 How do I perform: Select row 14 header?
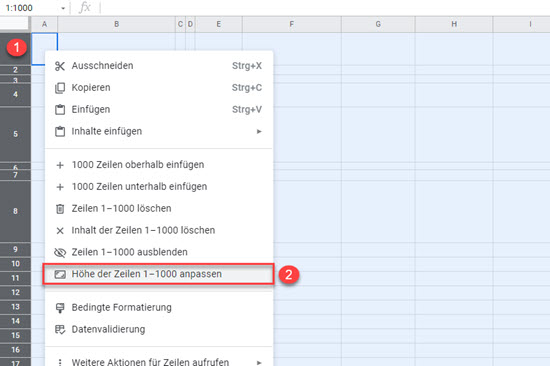click(15, 321)
